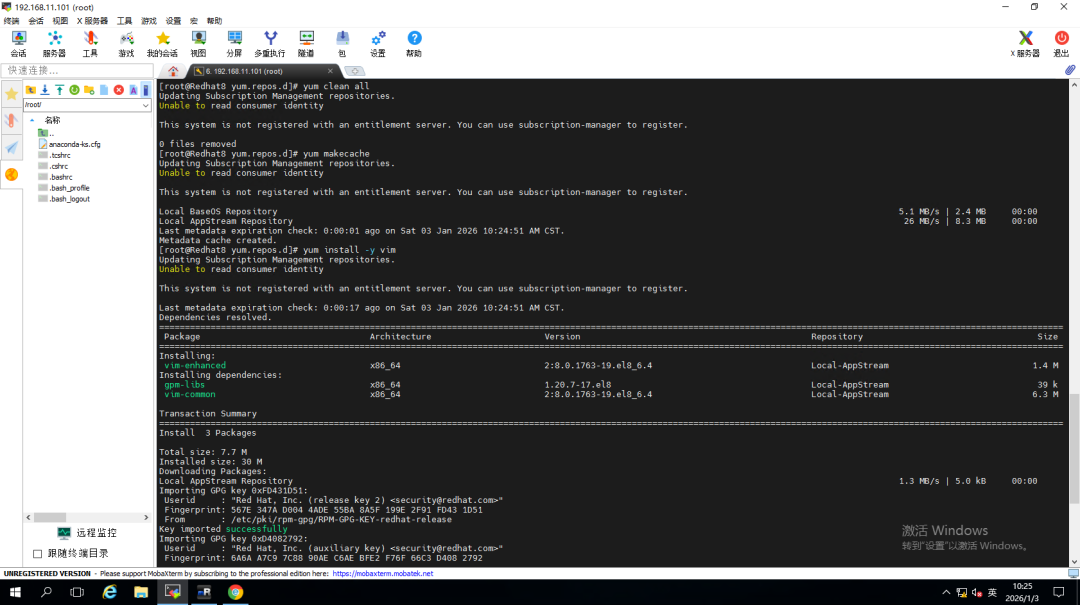
Task: Open the 会话 (Session) toolbar button
Action: 19,43
